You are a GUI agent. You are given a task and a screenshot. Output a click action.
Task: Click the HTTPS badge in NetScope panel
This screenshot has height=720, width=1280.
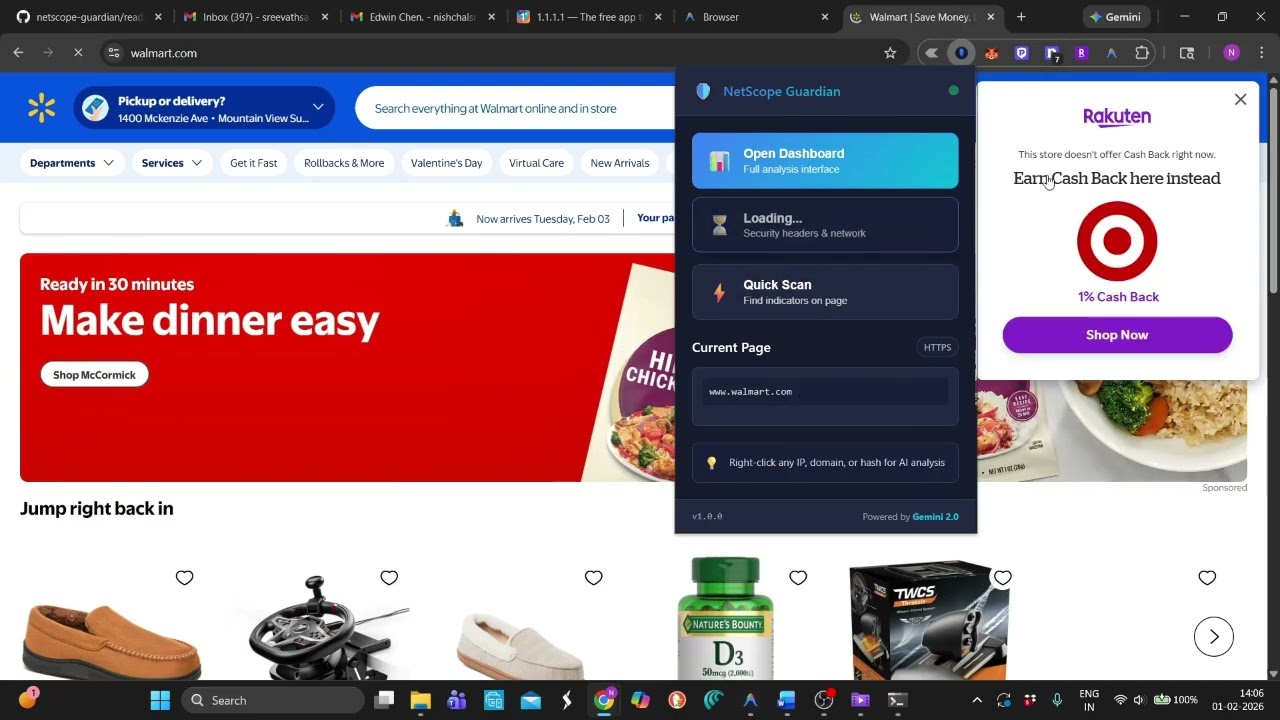pyautogui.click(x=937, y=348)
